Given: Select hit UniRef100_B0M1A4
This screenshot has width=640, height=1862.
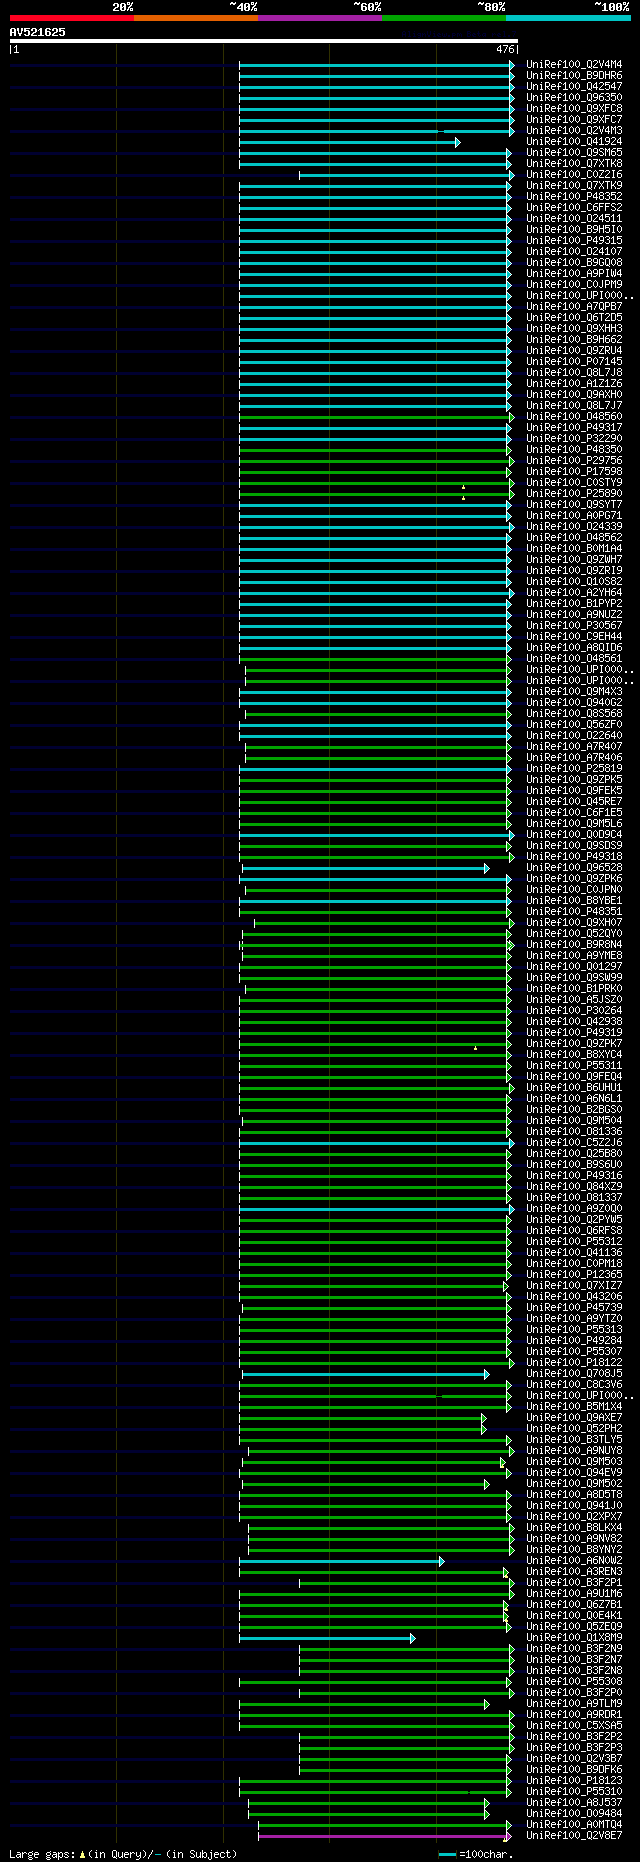Looking at the screenshot, I should point(574,549).
